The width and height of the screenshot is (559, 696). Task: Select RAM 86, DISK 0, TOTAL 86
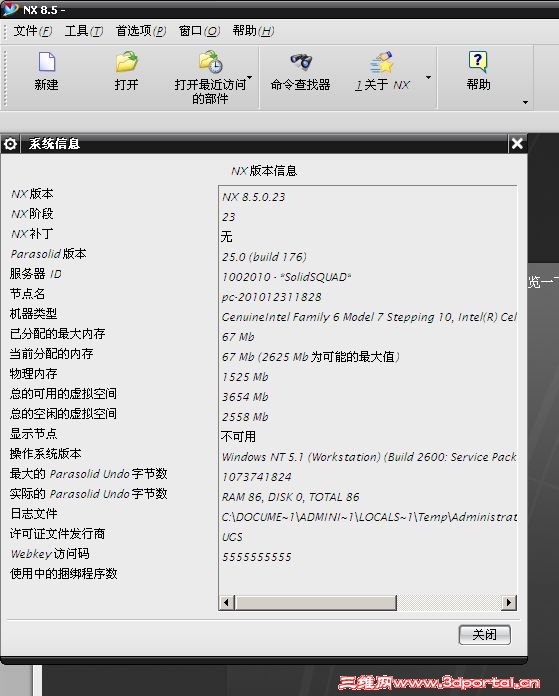click(290, 497)
